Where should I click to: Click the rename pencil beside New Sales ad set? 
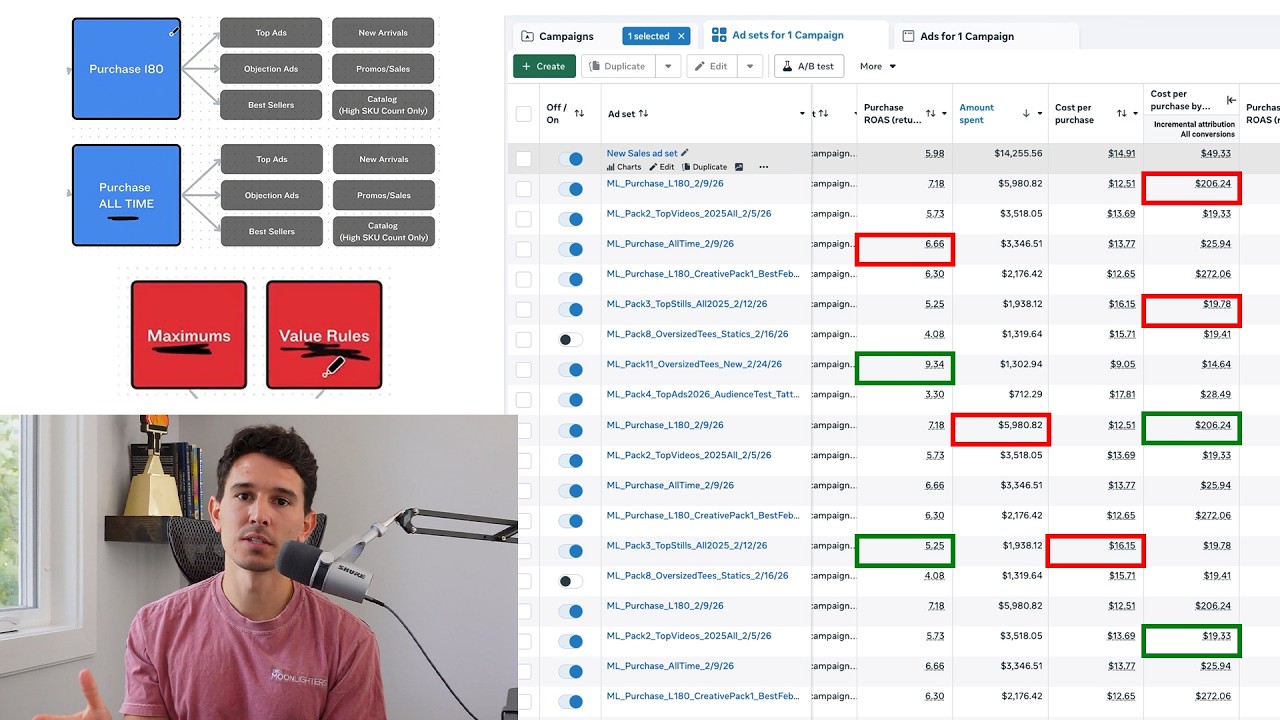[685, 153]
